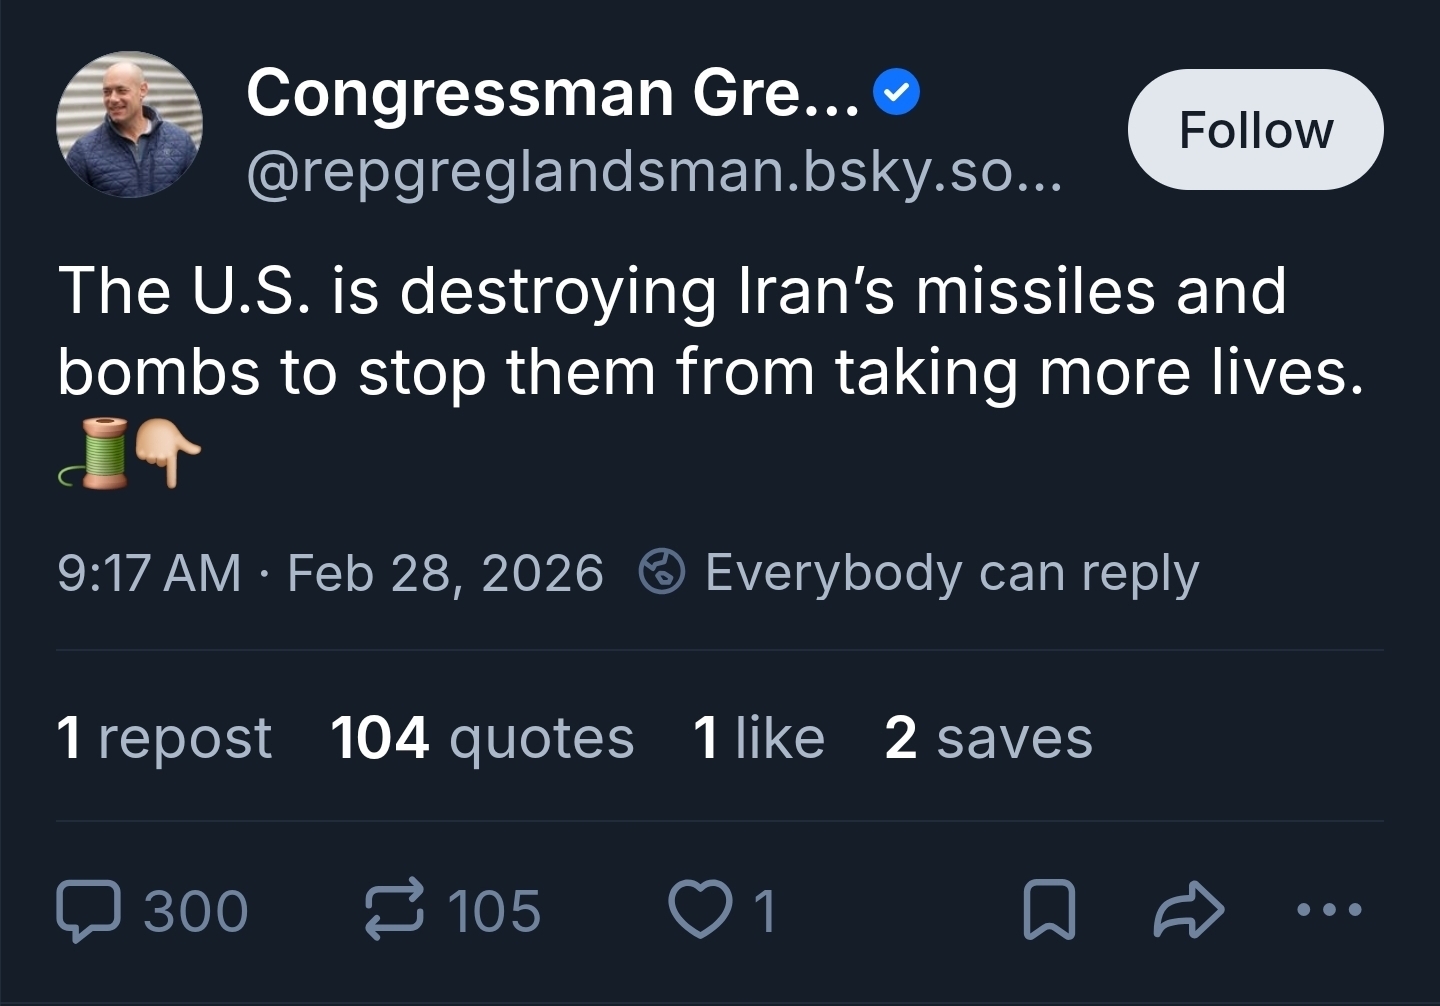Like the post with heart icon
1440x1006 pixels.
tap(699, 910)
